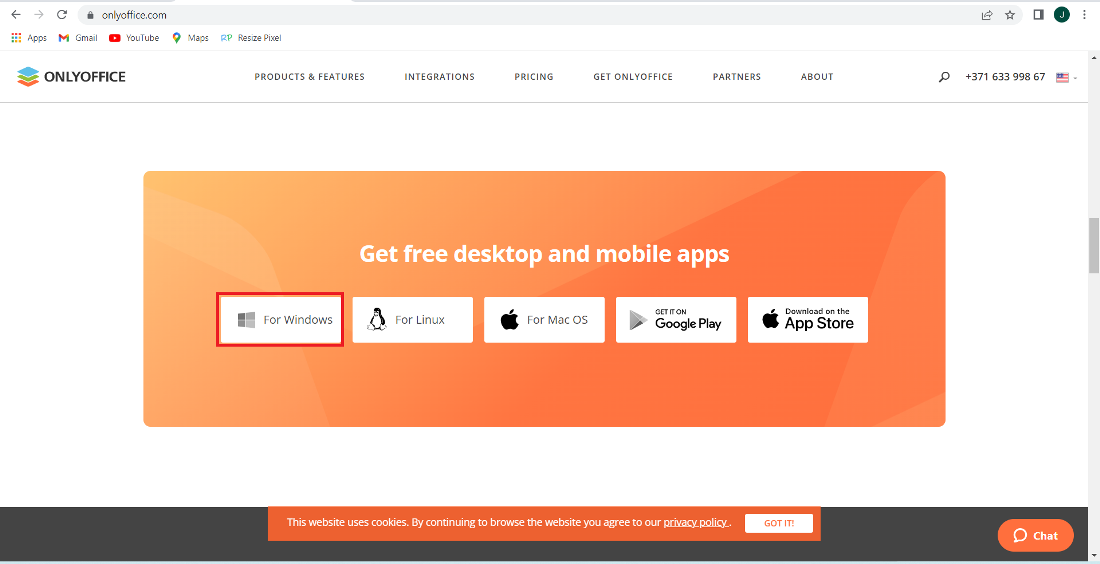The width and height of the screenshot is (1100, 564).
Task: Download on the App Store button
Action: click(808, 320)
